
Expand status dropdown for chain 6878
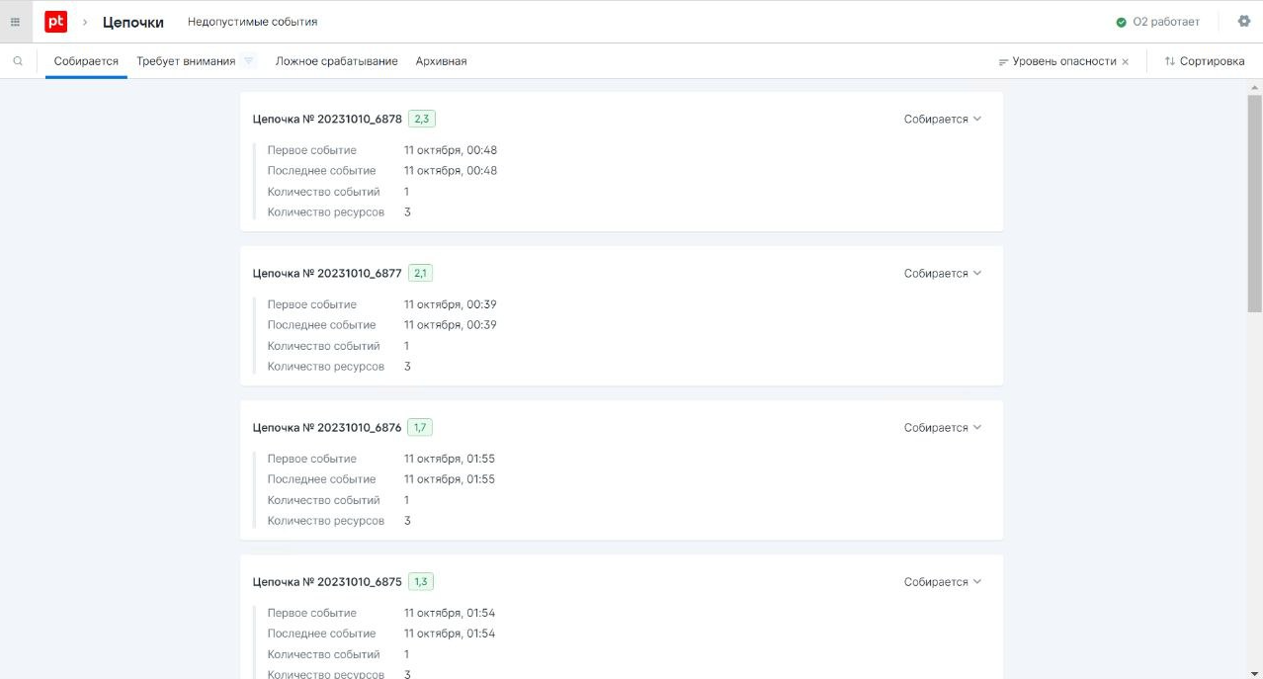pyautogui.click(x=942, y=119)
